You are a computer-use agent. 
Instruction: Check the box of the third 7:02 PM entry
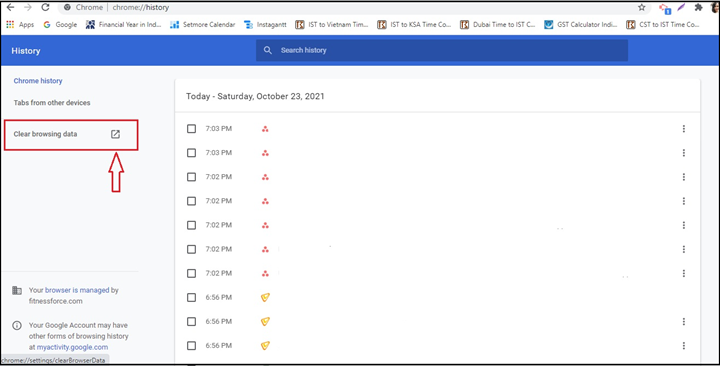pyautogui.click(x=191, y=225)
